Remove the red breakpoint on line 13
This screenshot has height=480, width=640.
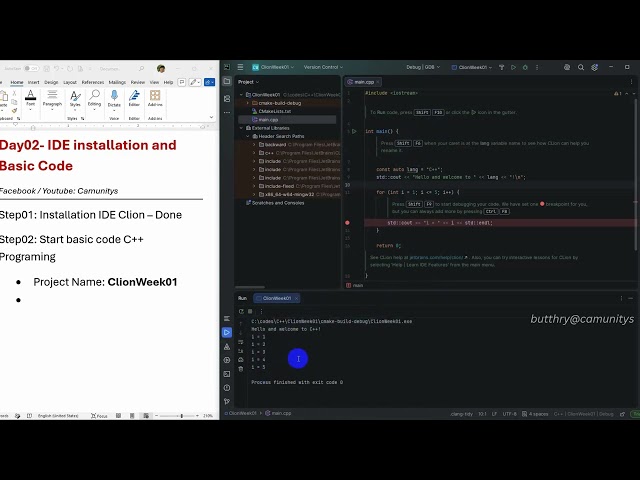(x=347, y=223)
